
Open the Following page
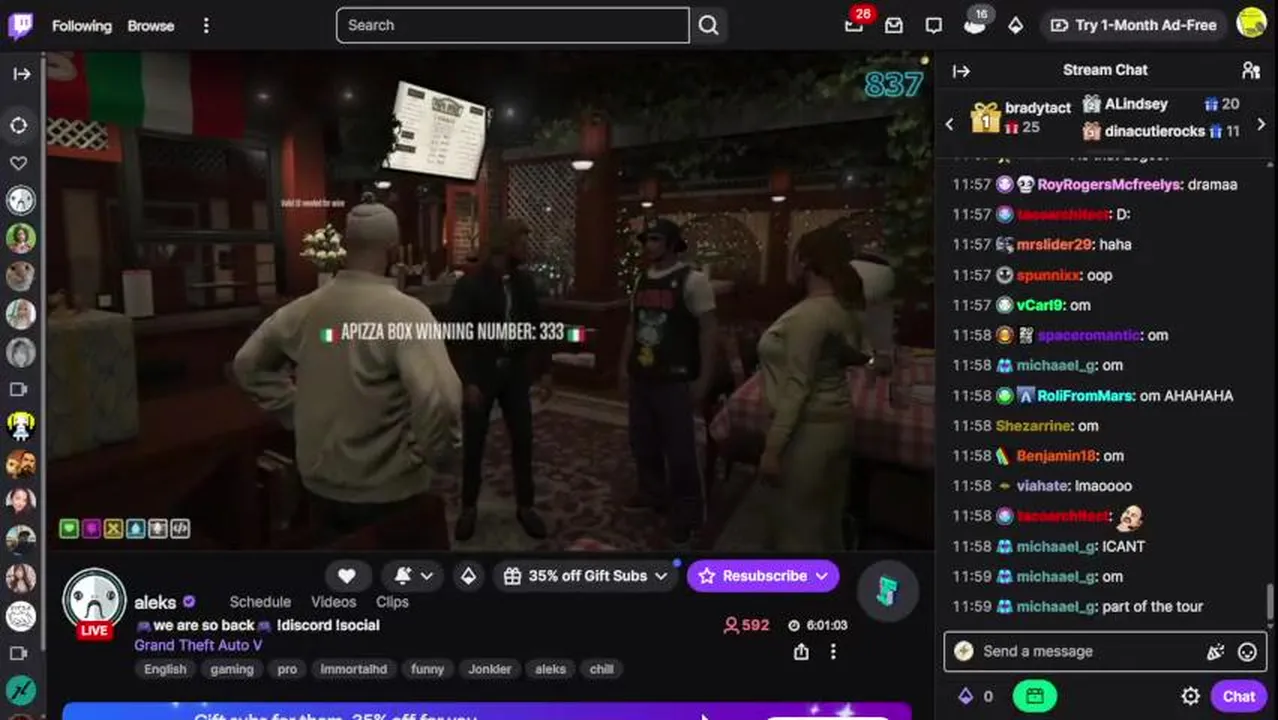point(82,26)
